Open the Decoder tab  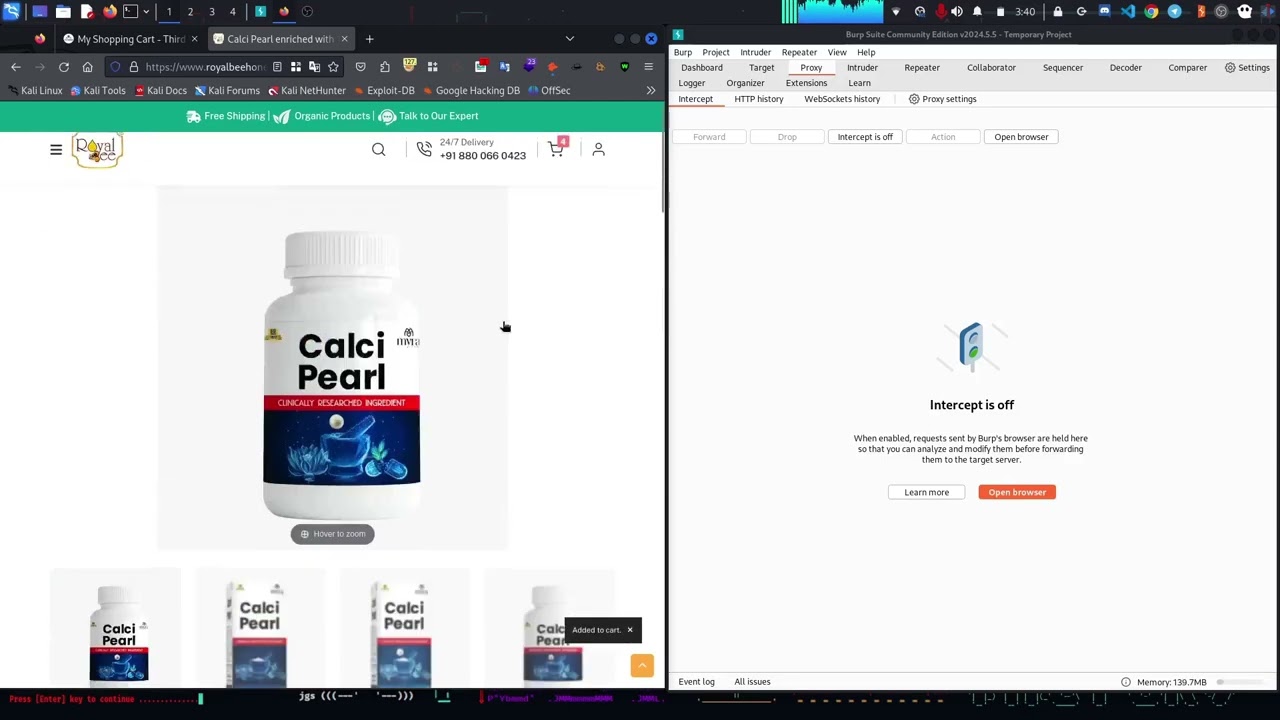1126,68
